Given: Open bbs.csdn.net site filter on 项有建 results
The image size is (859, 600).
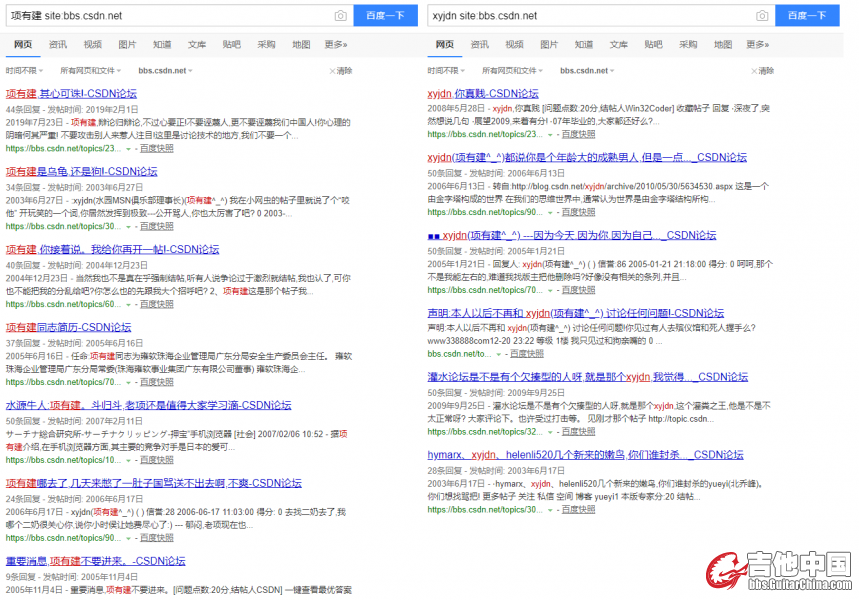Looking at the screenshot, I should tap(165, 71).
